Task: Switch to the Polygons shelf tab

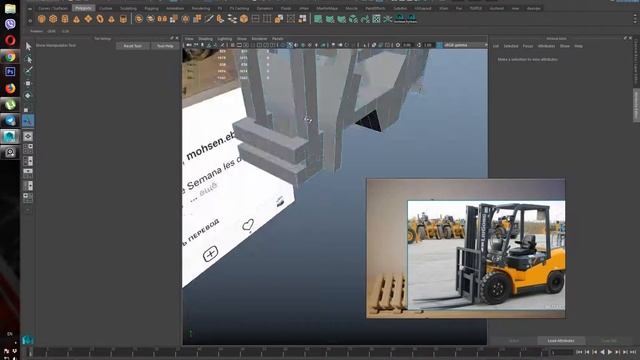Action: point(83,8)
